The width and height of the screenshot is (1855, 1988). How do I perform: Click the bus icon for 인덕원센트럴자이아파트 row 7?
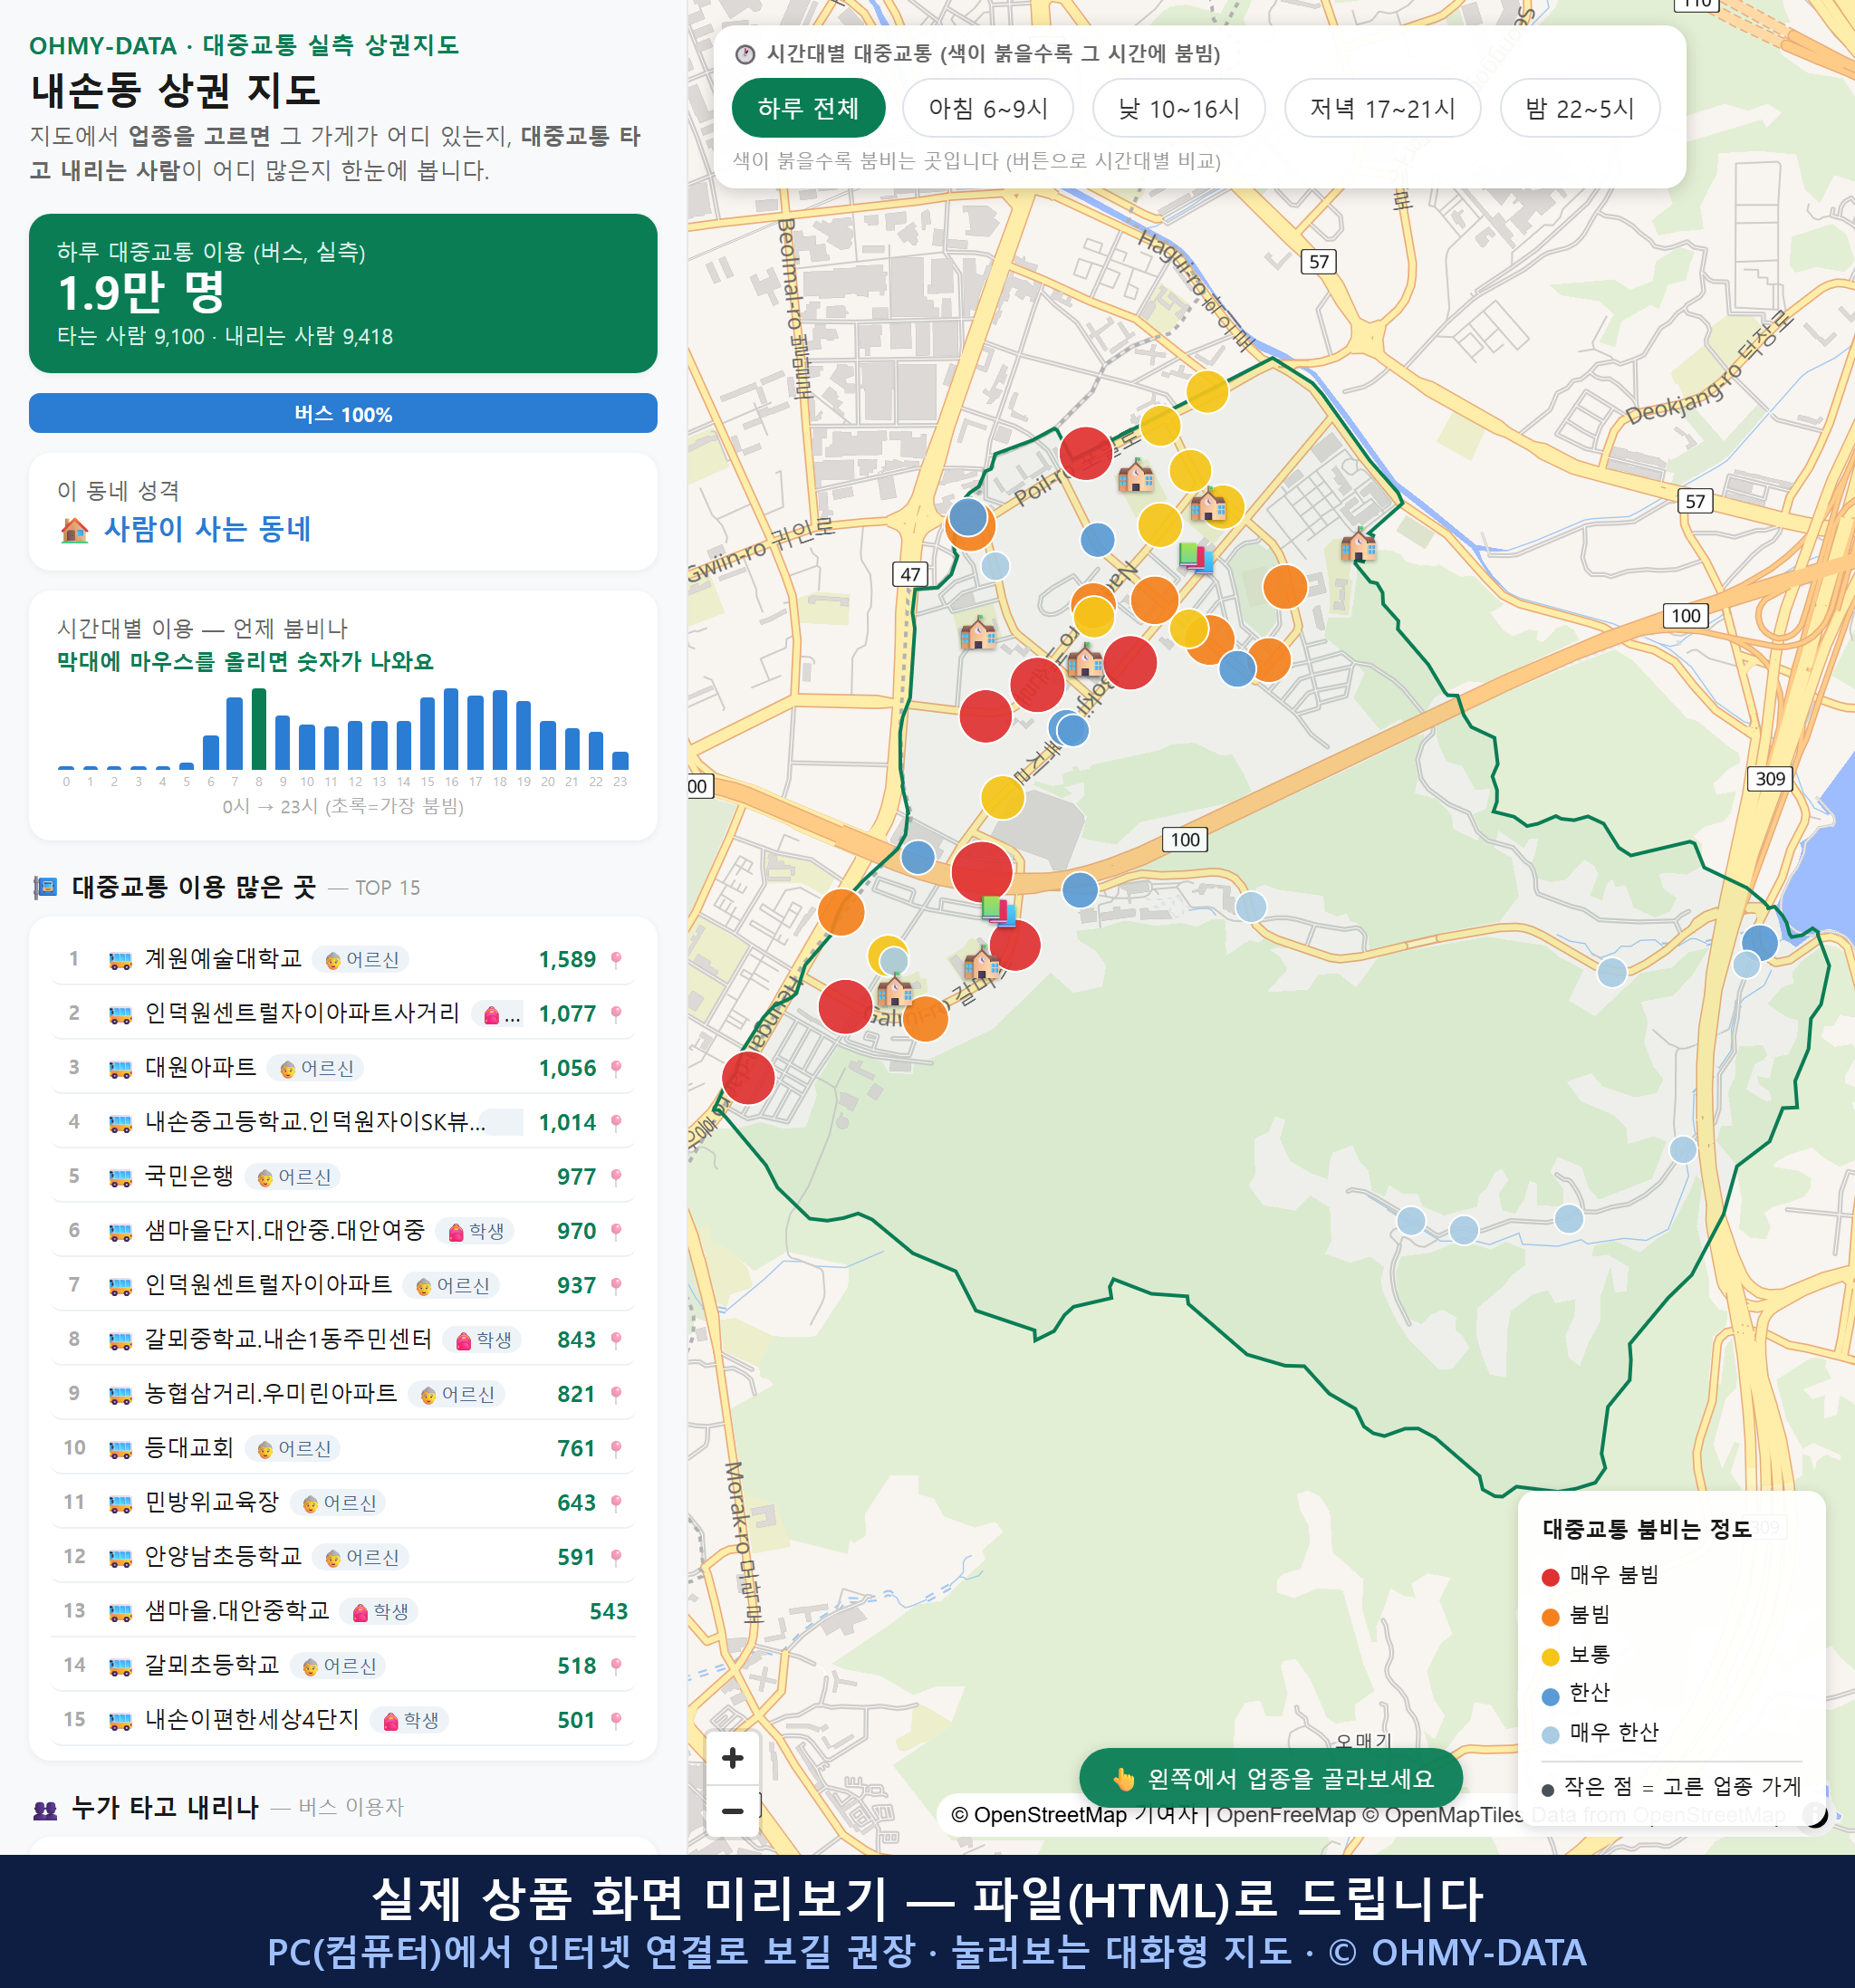(120, 1286)
